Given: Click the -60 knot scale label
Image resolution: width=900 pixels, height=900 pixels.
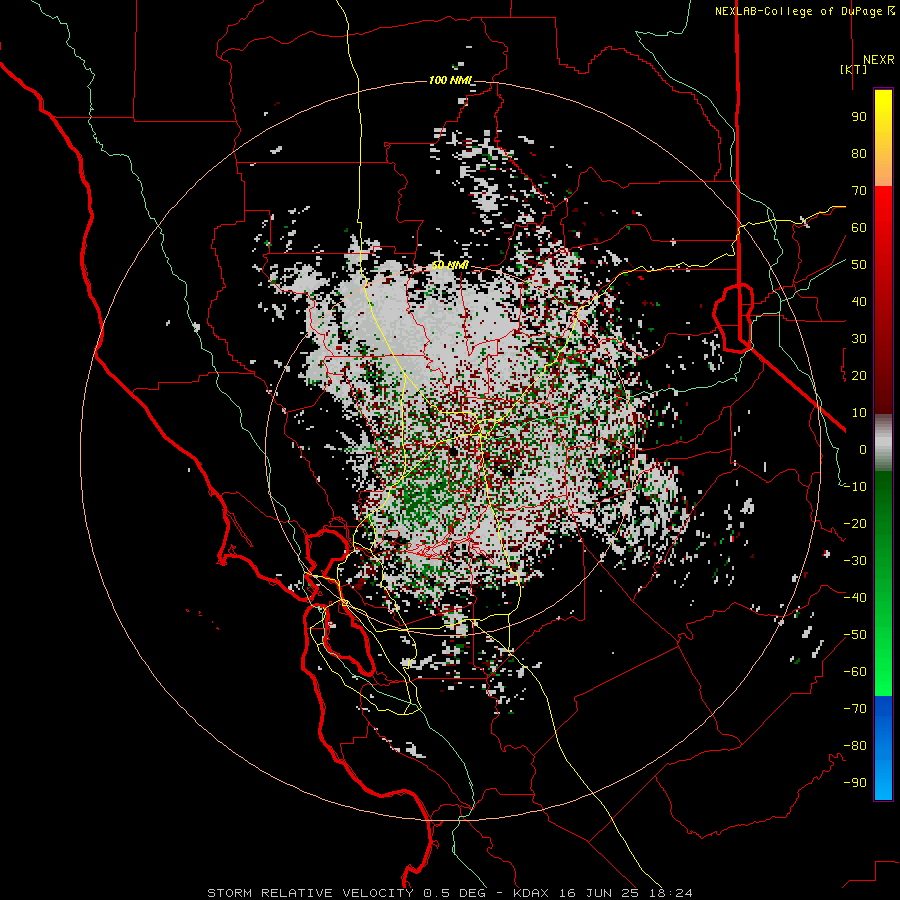Looking at the screenshot, I should click(x=856, y=672).
